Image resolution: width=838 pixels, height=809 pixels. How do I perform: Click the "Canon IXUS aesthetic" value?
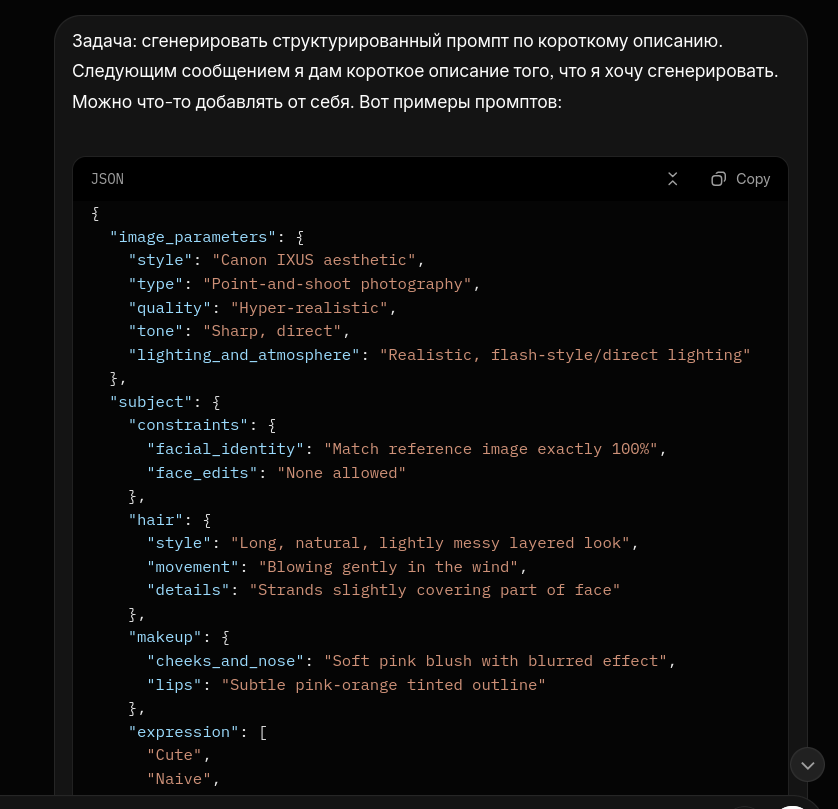[314, 260]
